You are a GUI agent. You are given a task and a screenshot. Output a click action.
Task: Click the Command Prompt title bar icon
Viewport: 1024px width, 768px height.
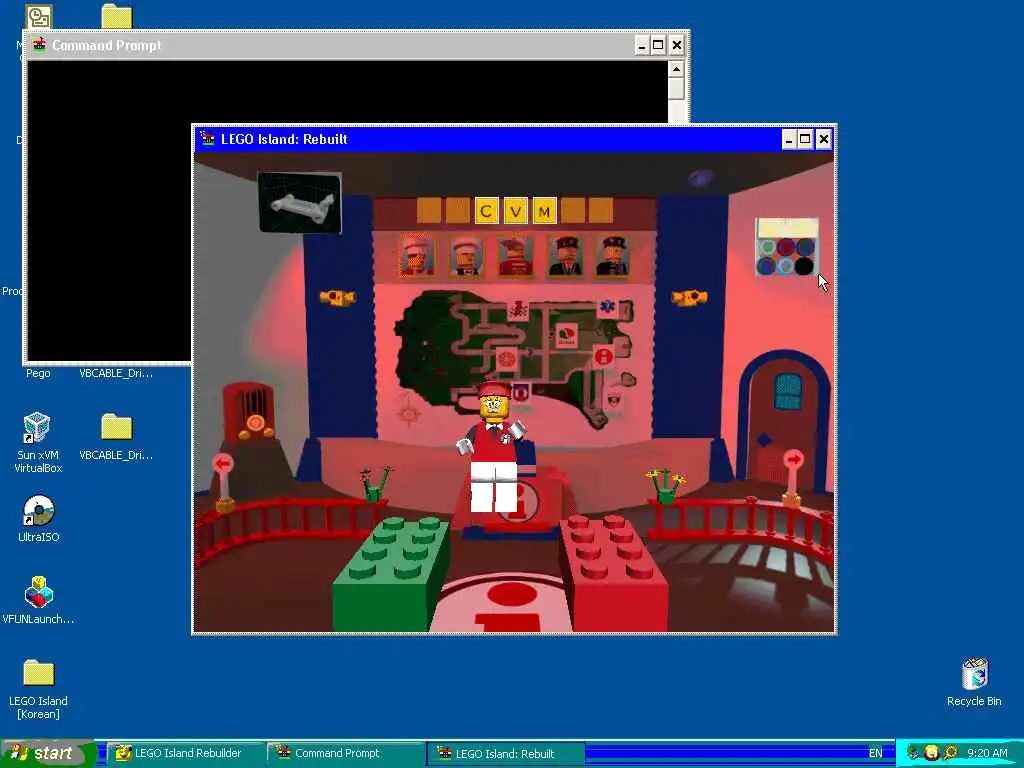39,45
